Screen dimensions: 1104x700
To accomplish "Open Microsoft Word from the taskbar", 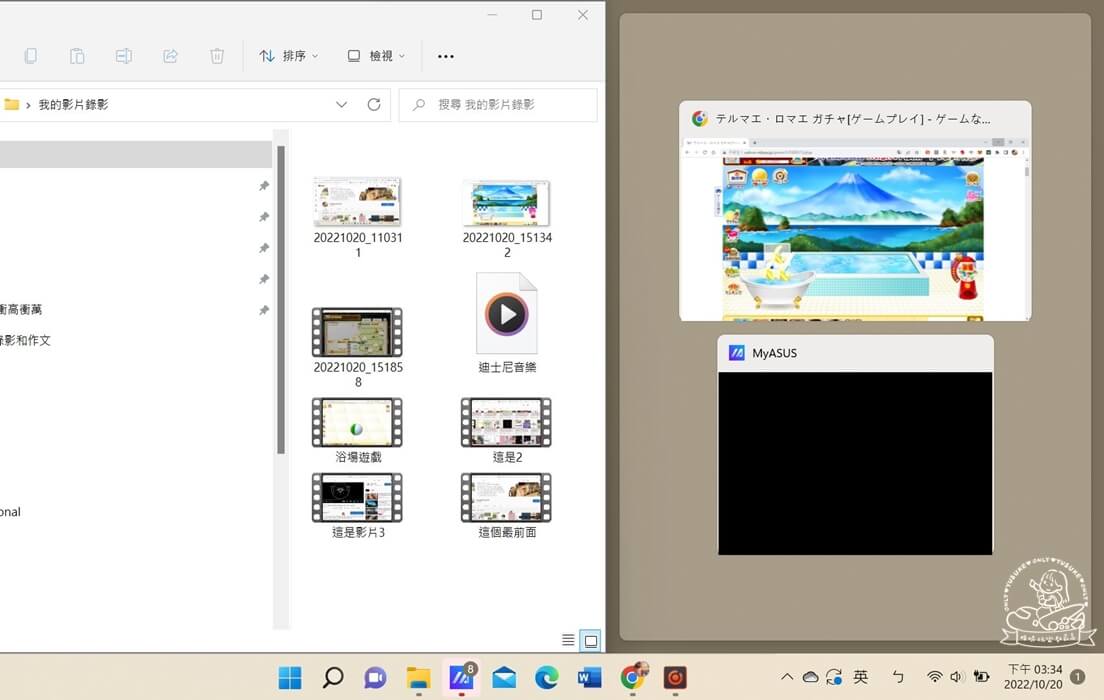I will point(588,677).
